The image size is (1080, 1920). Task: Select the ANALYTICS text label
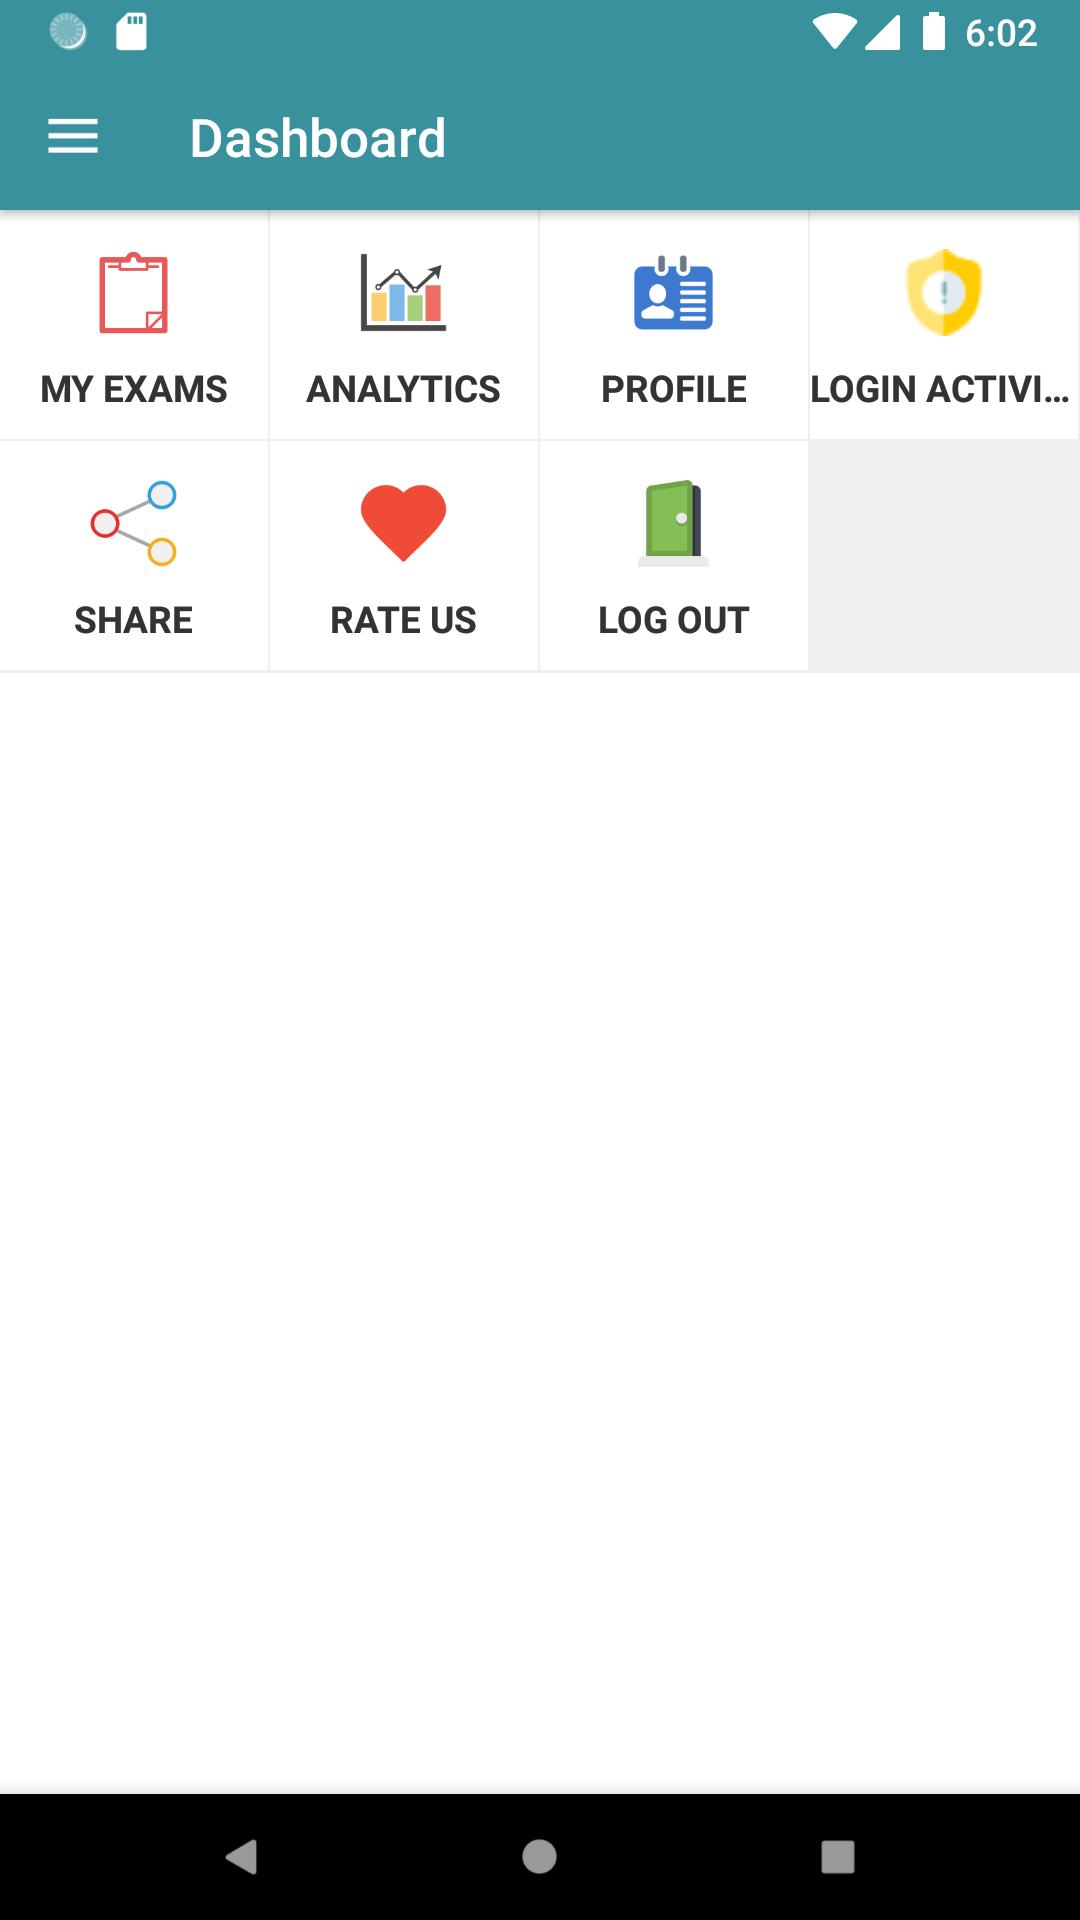point(403,389)
